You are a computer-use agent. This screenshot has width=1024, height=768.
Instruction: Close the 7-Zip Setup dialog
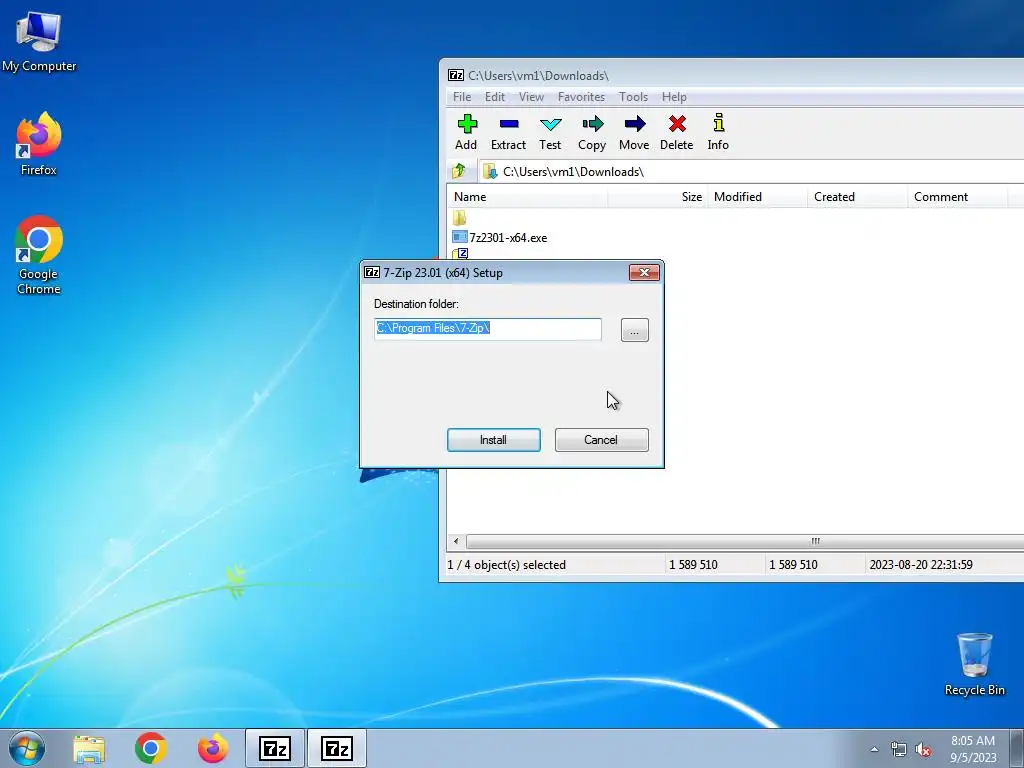point(644,272)
